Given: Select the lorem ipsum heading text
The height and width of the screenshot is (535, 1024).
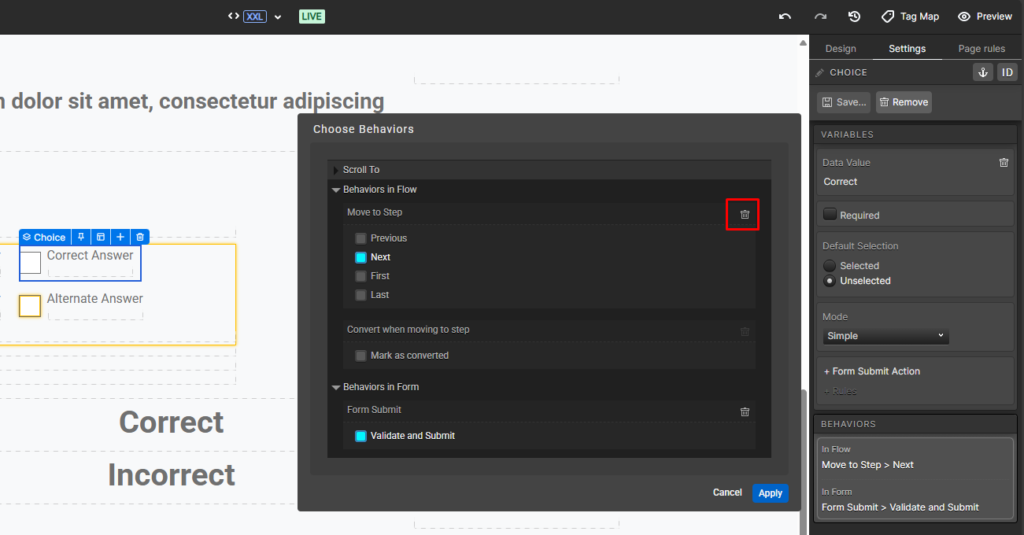Looking at the screenshot, I should tap(192, 101).
